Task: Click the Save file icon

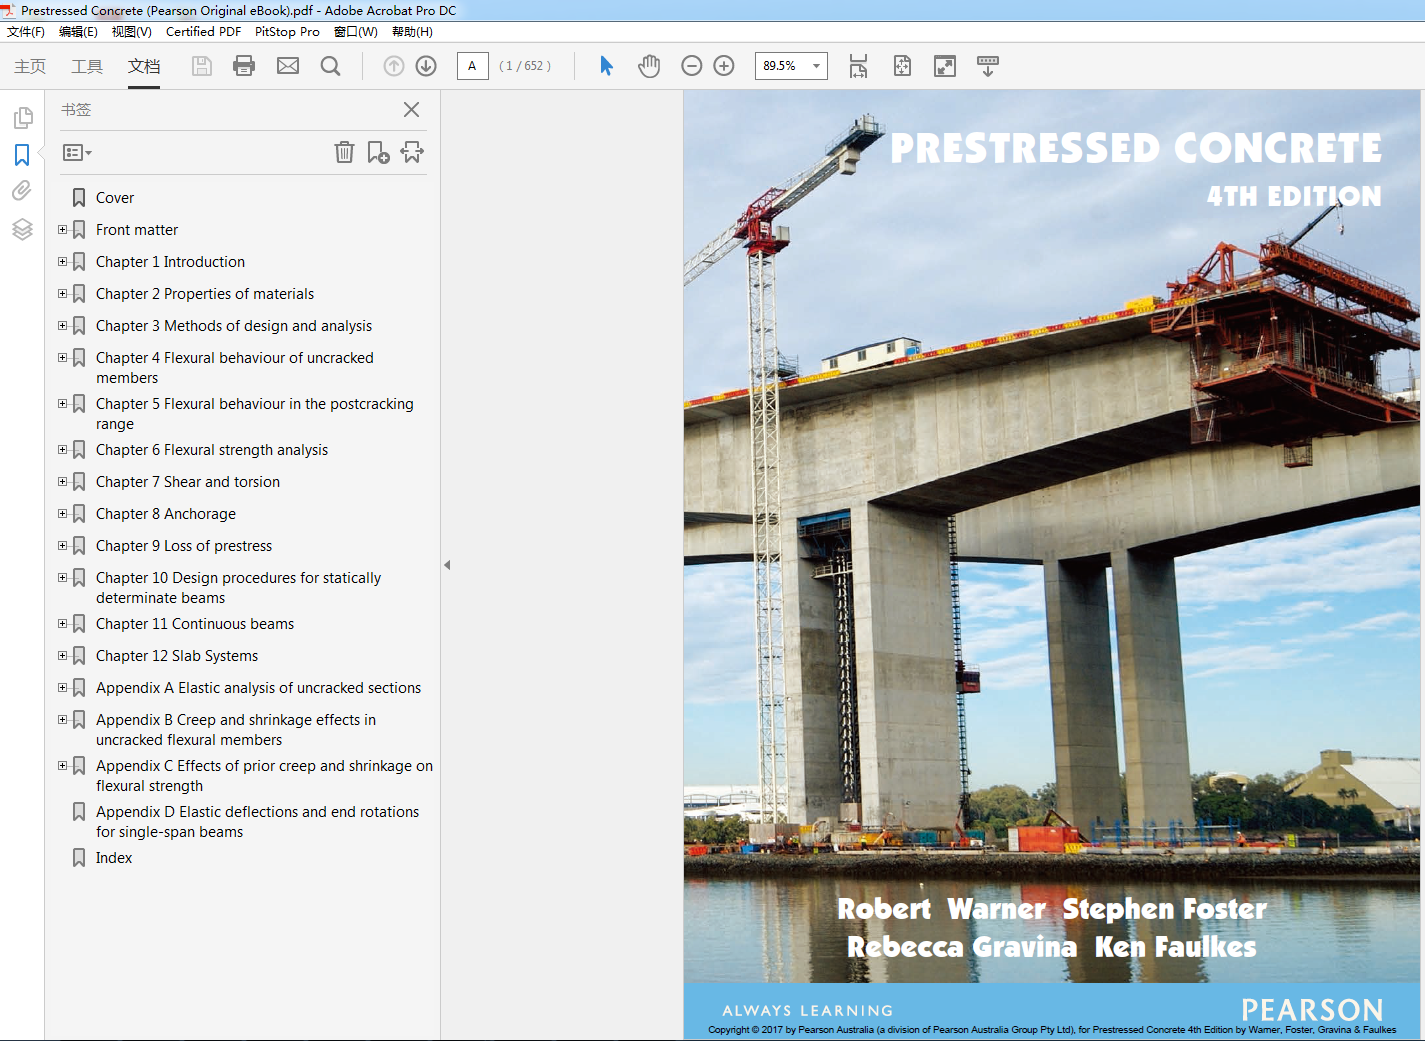Action: (x=202, y=66)
